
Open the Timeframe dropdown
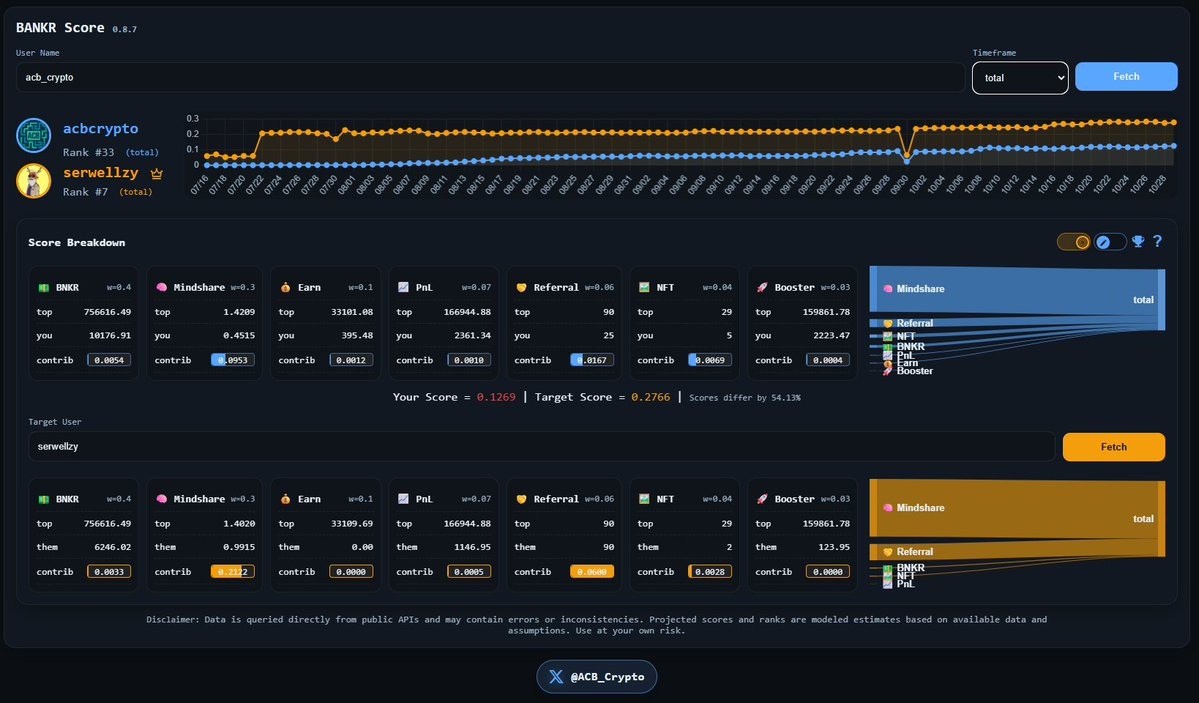coord(1019,77)
